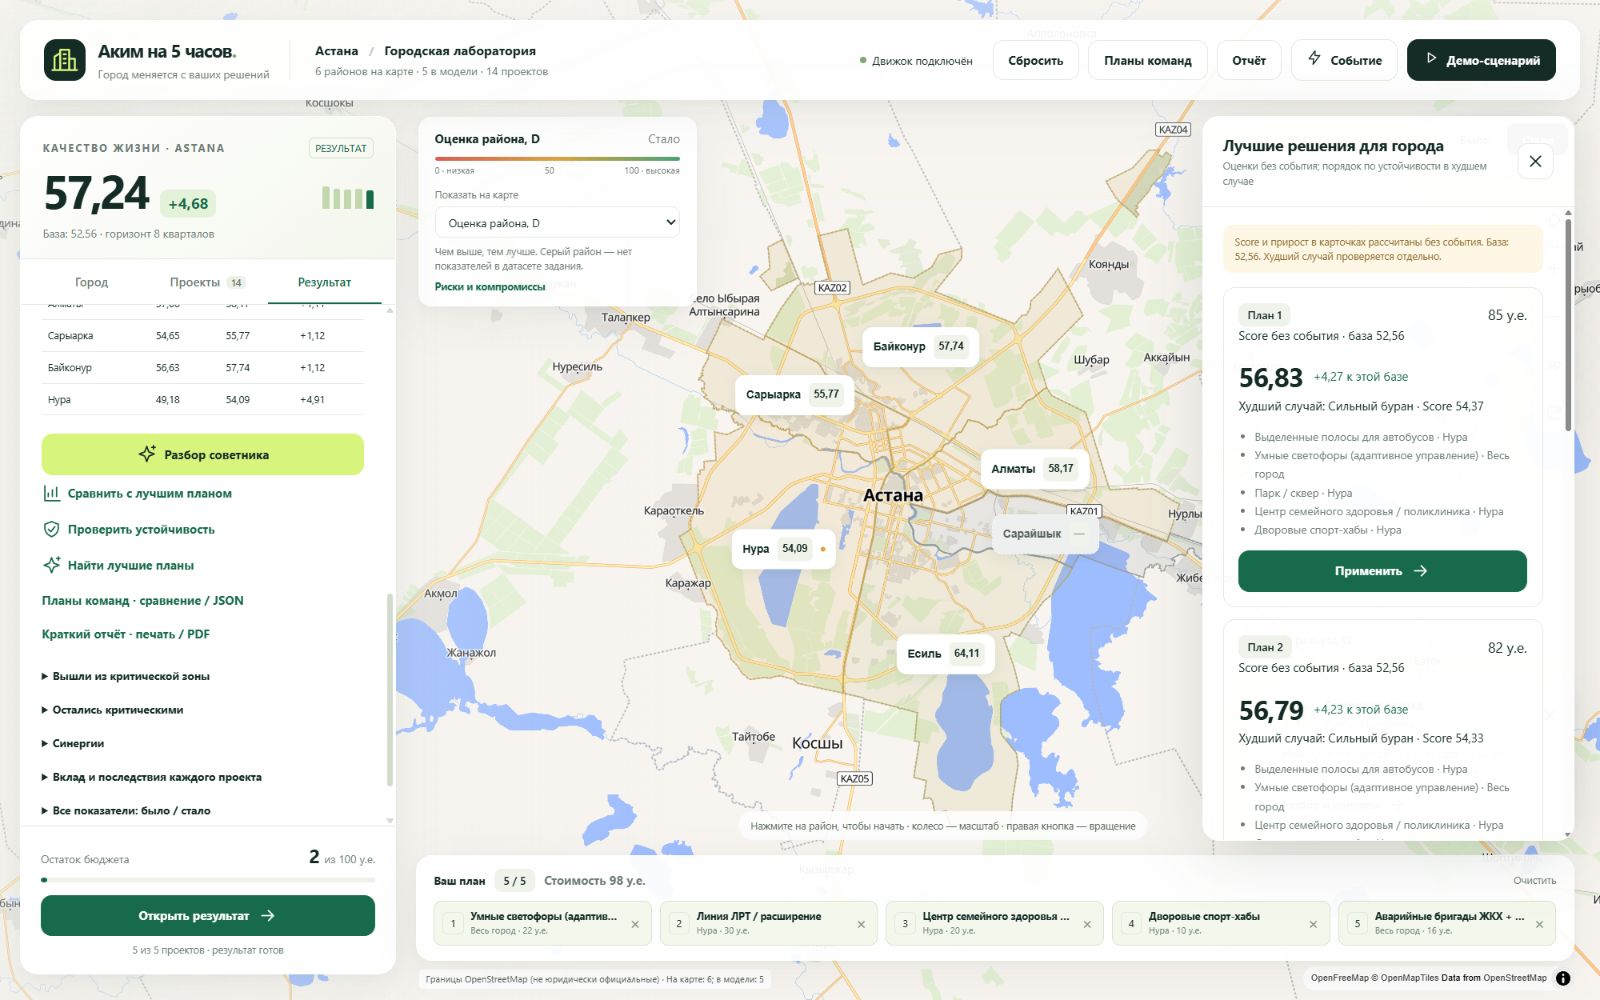Expand Вклад и последствия каждого проекта
The height and width of the screenshot is (1000, 1600).
point(152,777)
